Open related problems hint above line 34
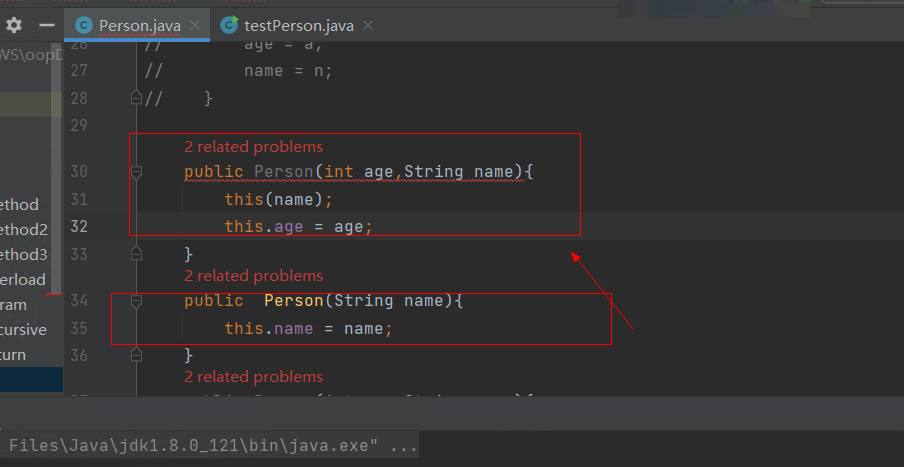Screen dimensions: 904x467 253,276
